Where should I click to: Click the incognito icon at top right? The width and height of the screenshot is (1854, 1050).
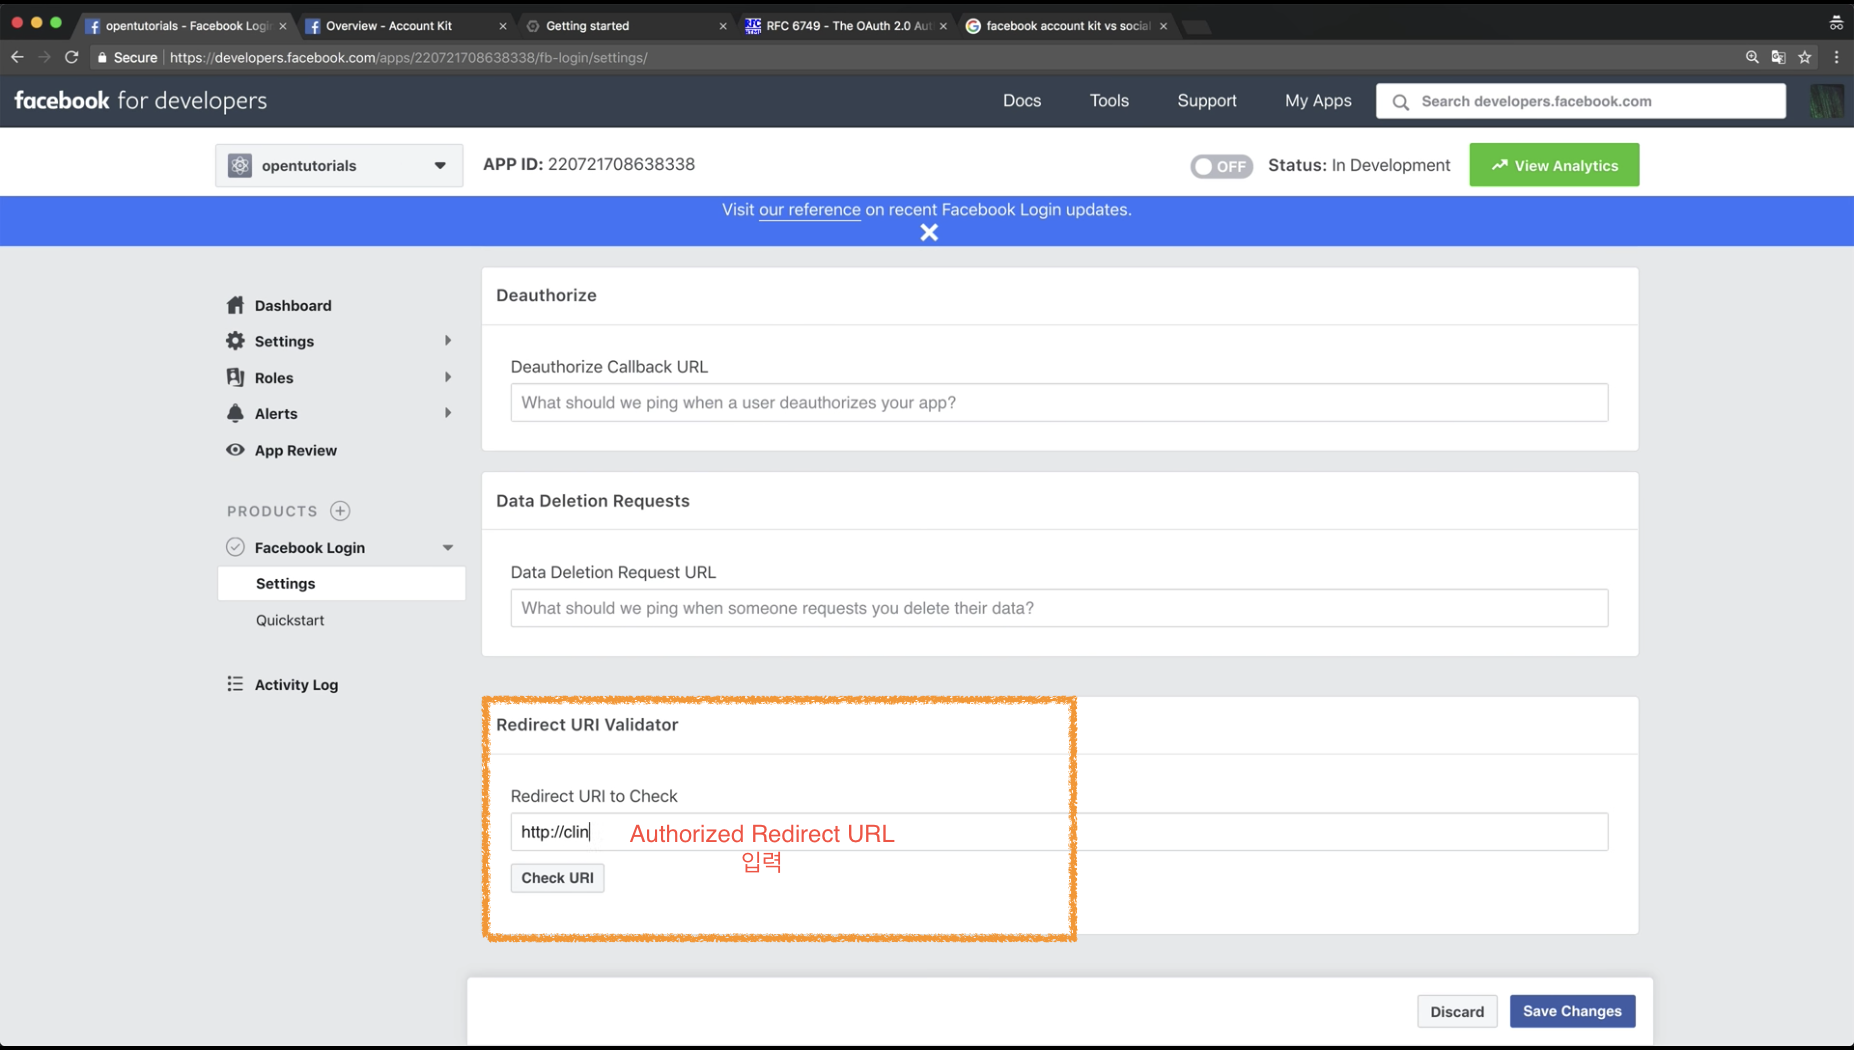pos(1836,23)
